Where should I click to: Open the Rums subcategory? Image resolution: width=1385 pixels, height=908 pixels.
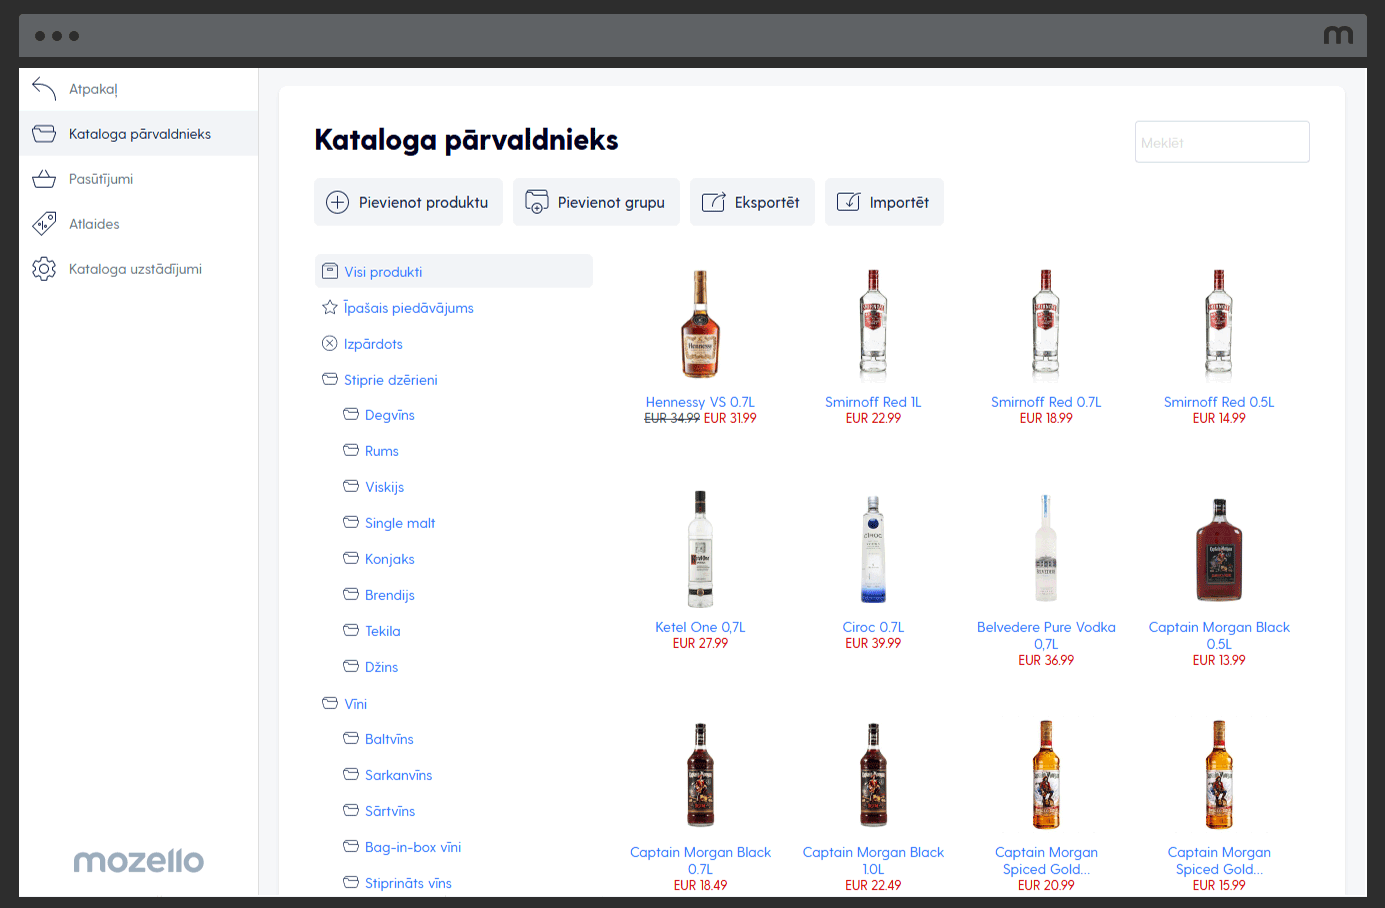point(381,451)
